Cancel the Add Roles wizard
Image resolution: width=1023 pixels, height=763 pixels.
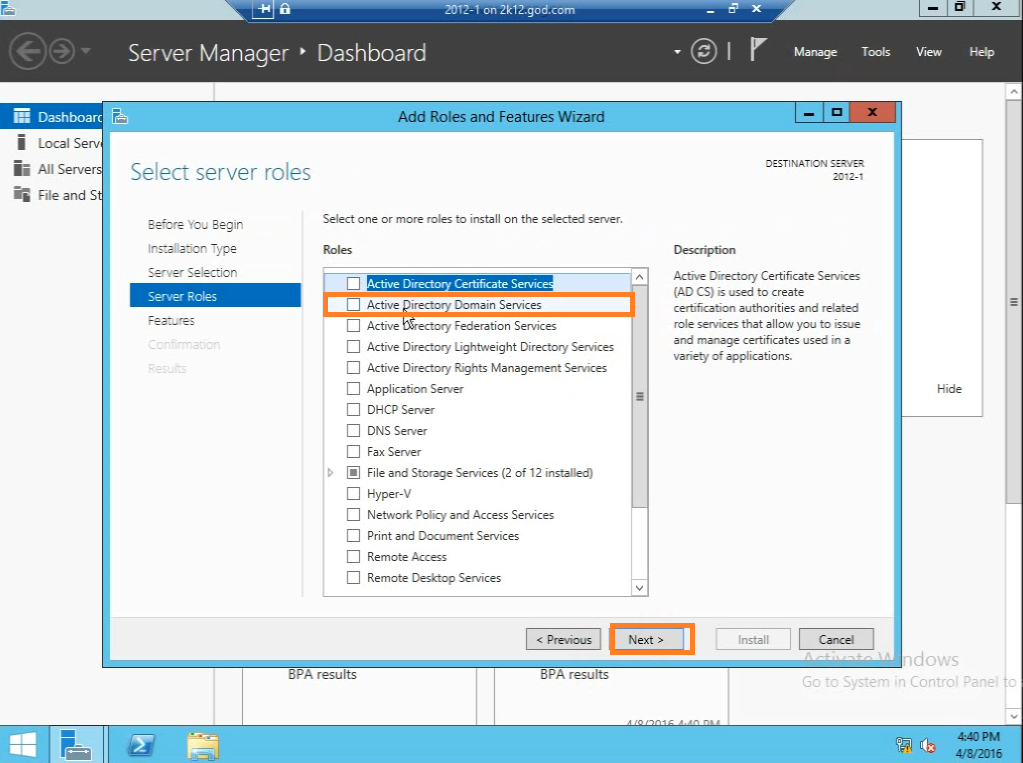[836, 640]
